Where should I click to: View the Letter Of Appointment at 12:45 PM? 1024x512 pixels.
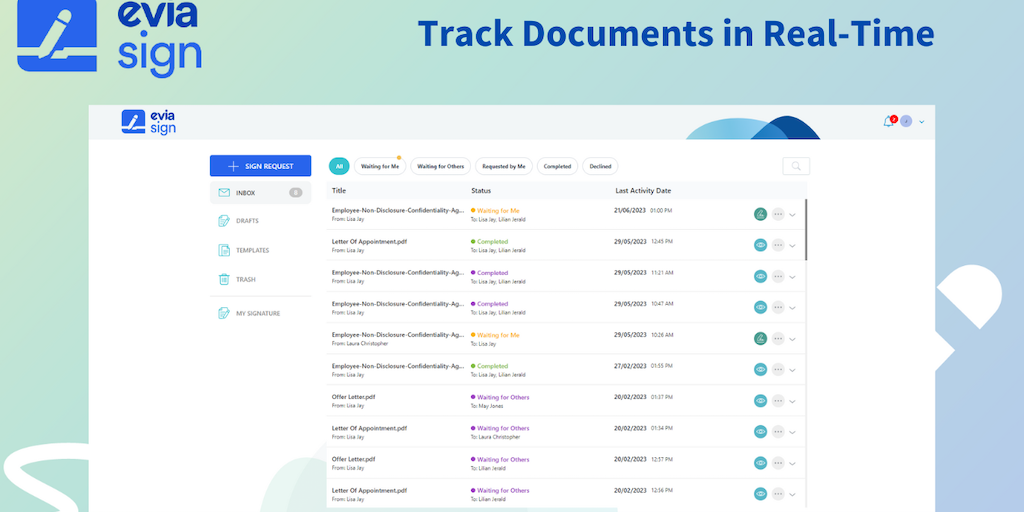click(x=760, y=245)
